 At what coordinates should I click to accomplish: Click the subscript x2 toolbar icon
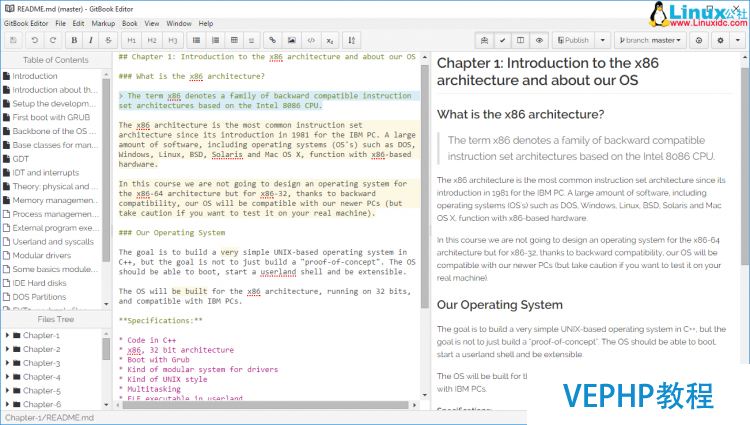point(330,41)
